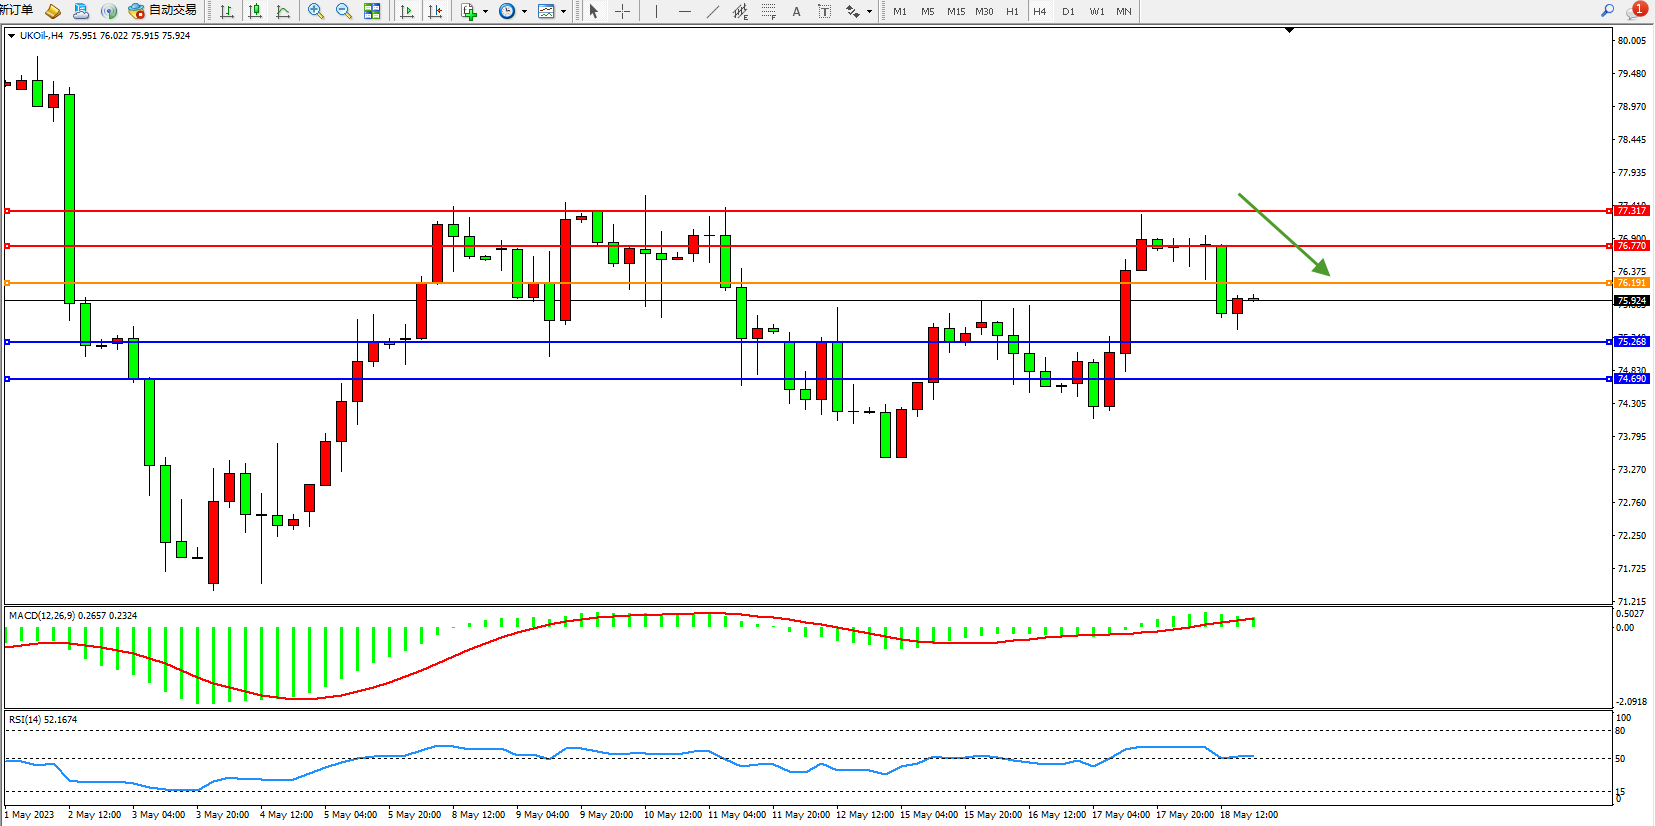1655x826 pixels.
Task: Select the text label tool
Action: coord(824,11)
